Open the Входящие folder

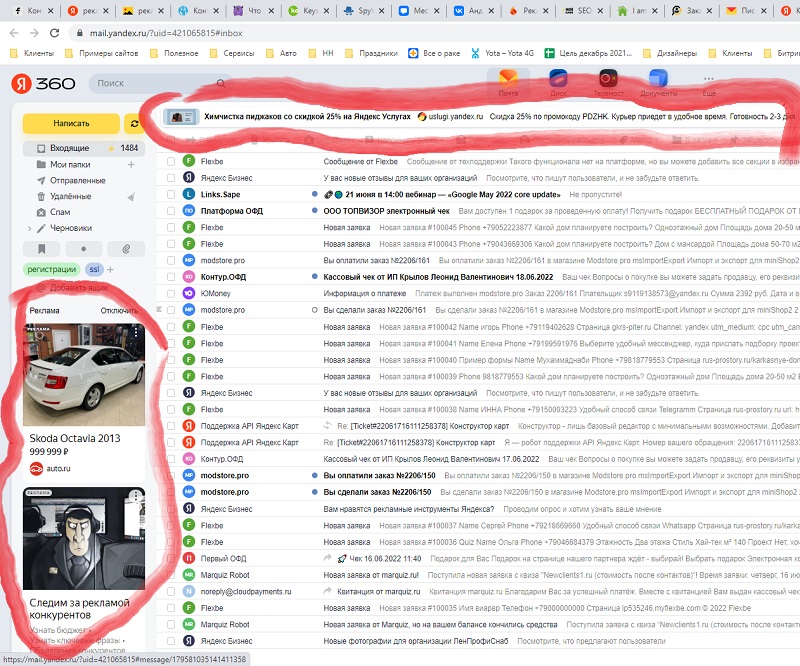click(x=84, y=148)
